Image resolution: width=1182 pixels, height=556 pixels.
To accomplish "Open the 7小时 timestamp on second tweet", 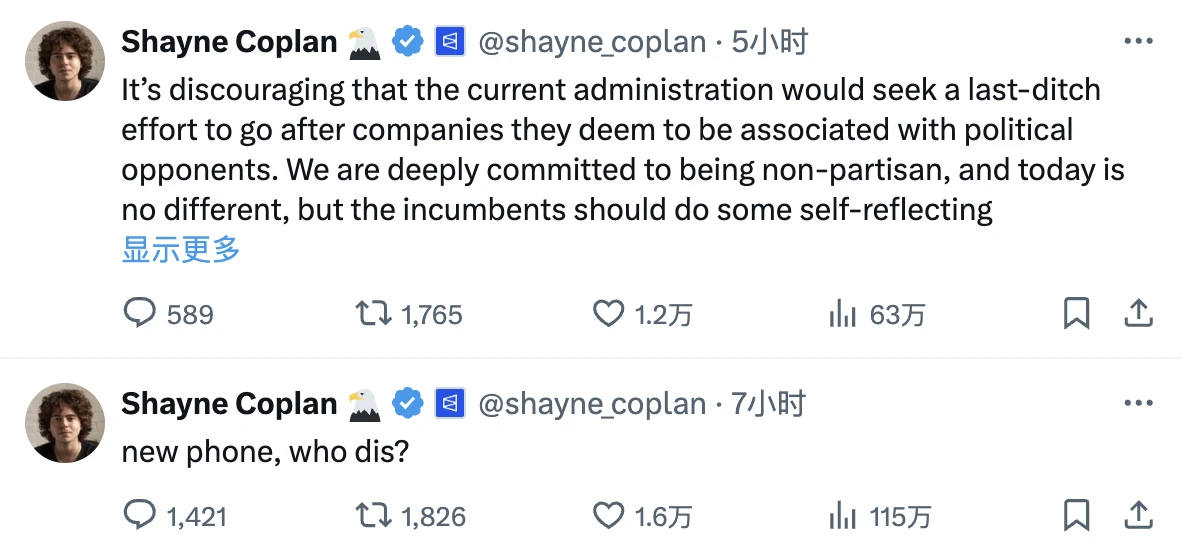I will [x=768, y=404].
